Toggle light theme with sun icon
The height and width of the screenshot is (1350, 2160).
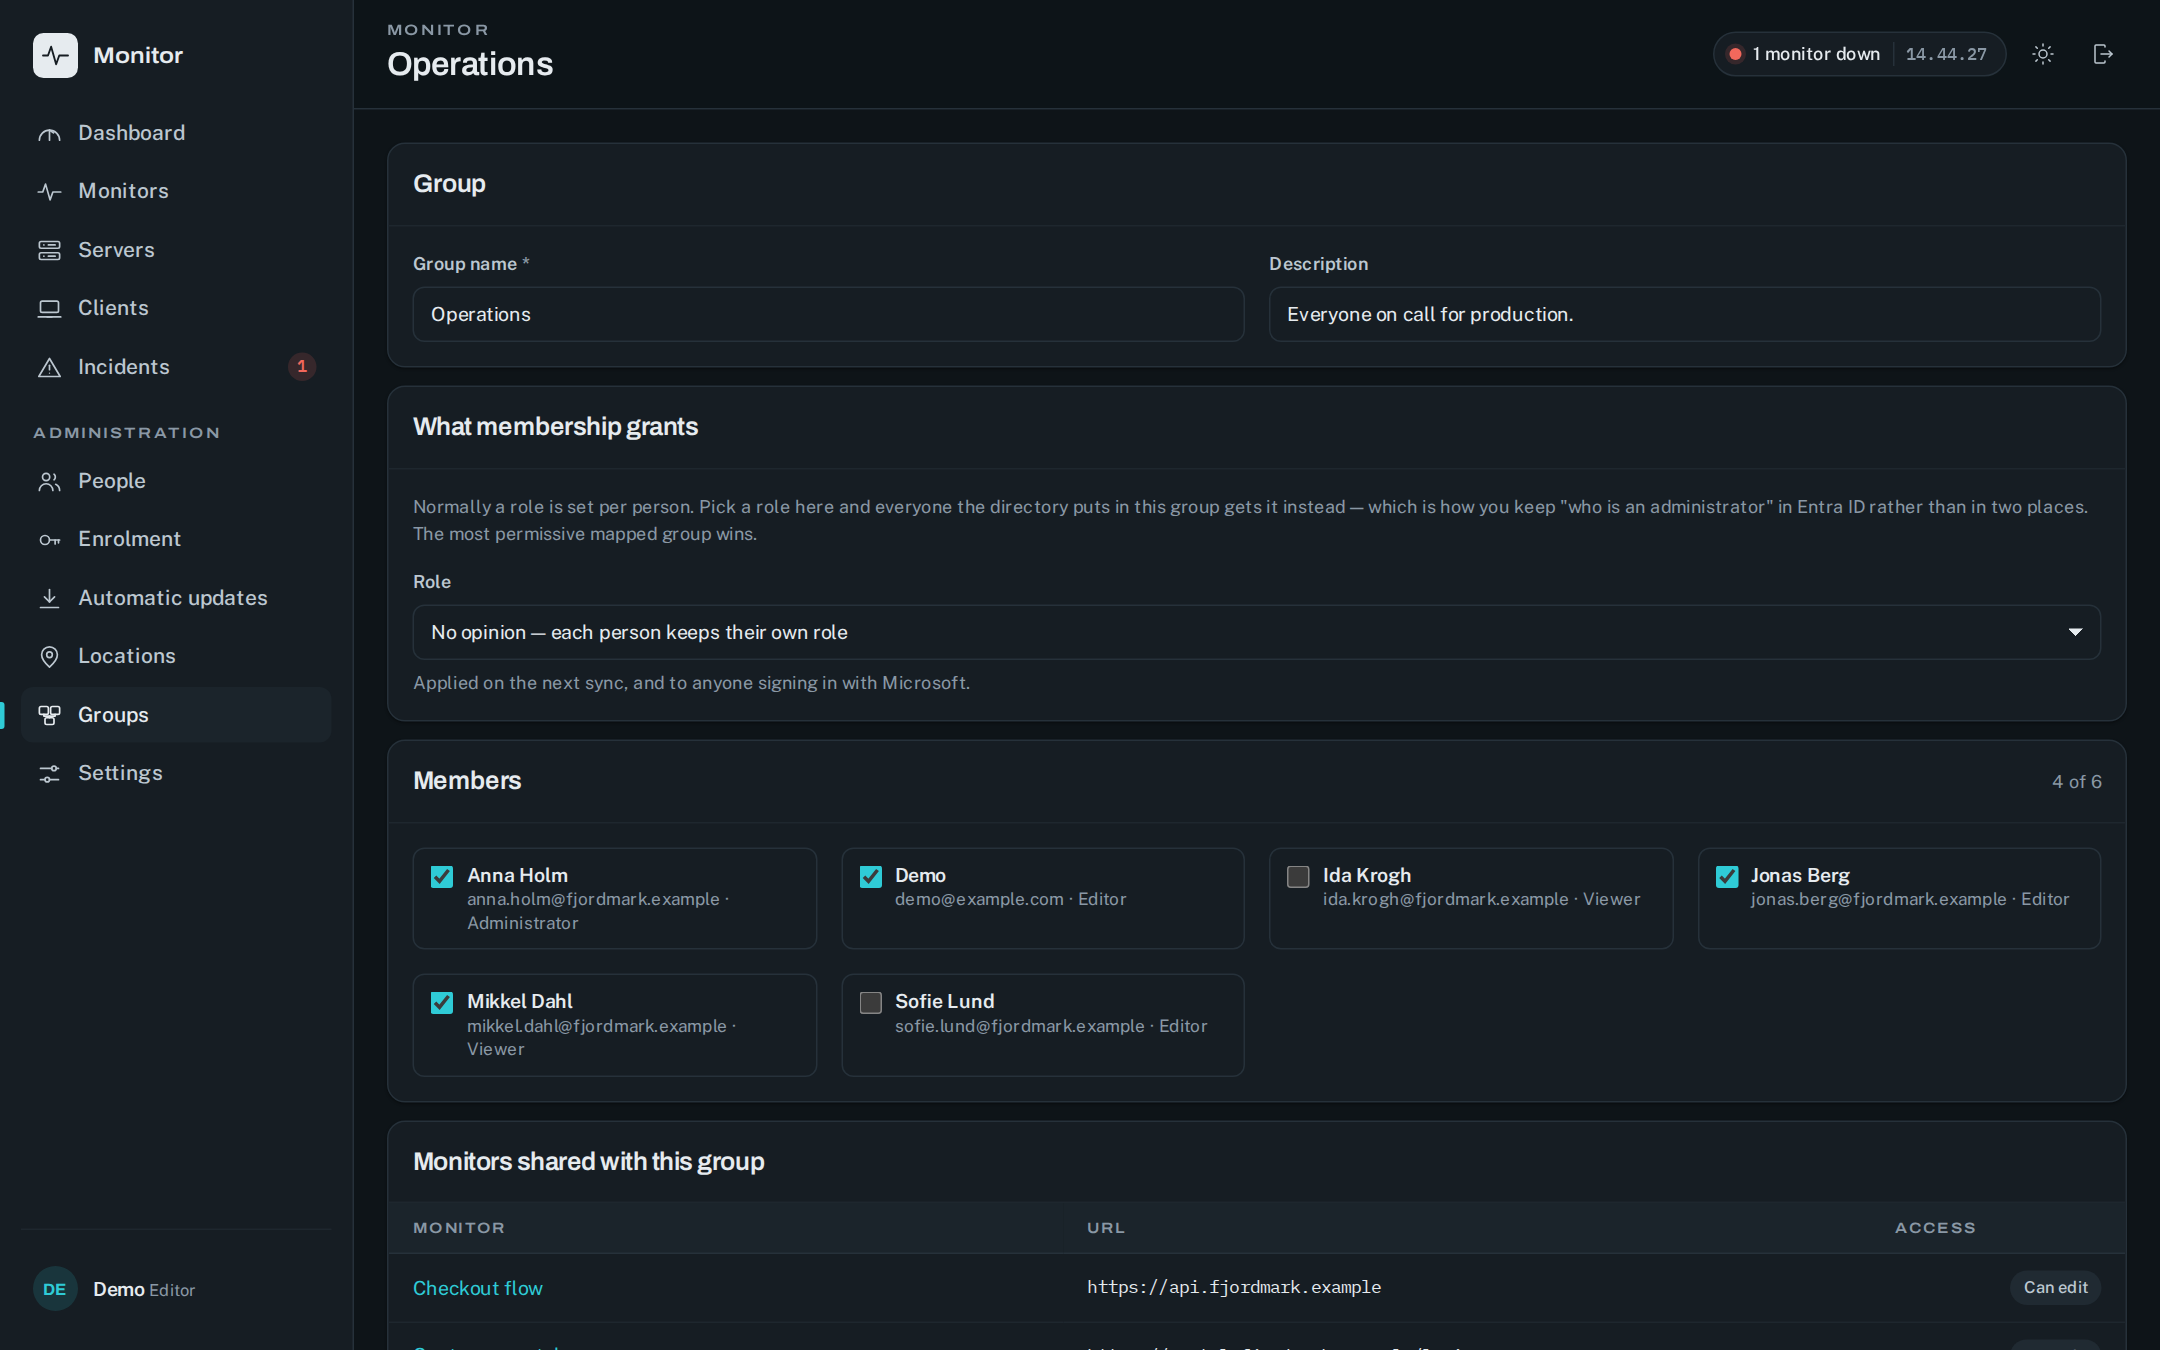coord(2043,54)
